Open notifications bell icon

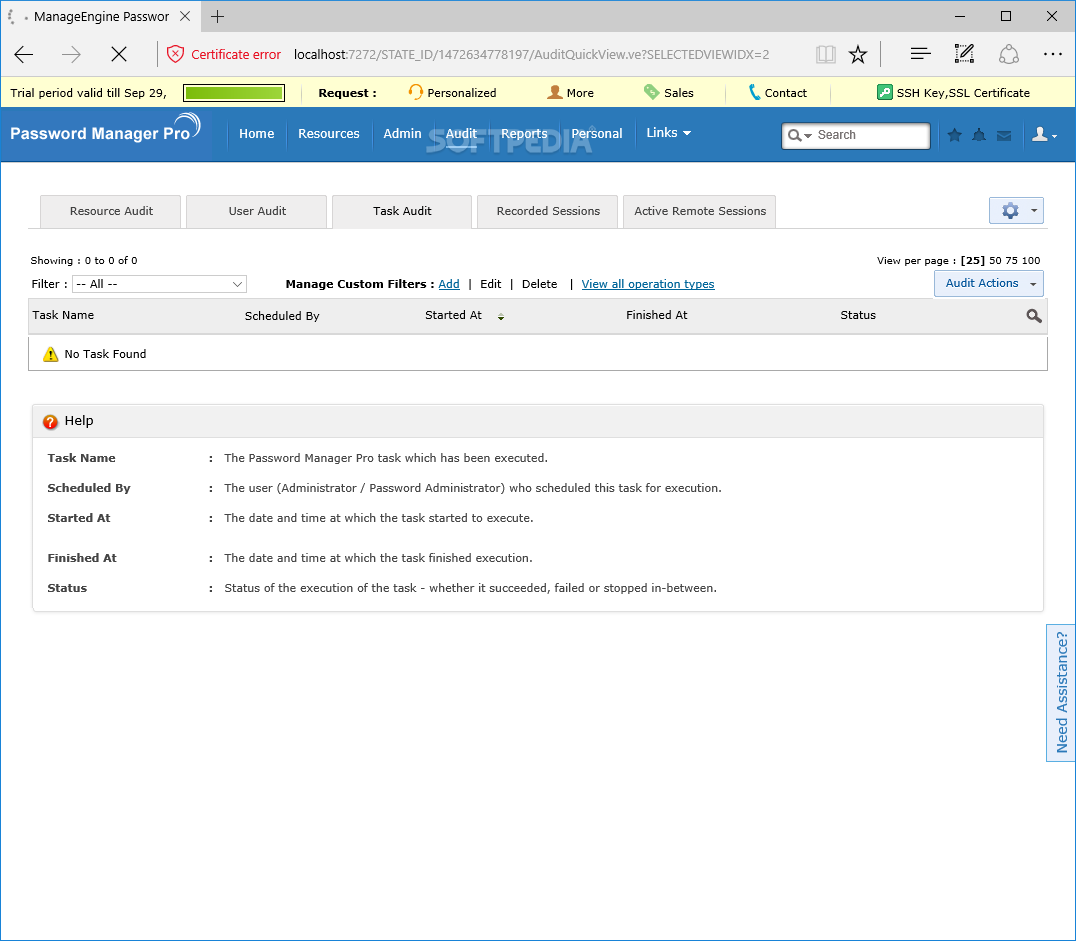click(x=979, y=135)
